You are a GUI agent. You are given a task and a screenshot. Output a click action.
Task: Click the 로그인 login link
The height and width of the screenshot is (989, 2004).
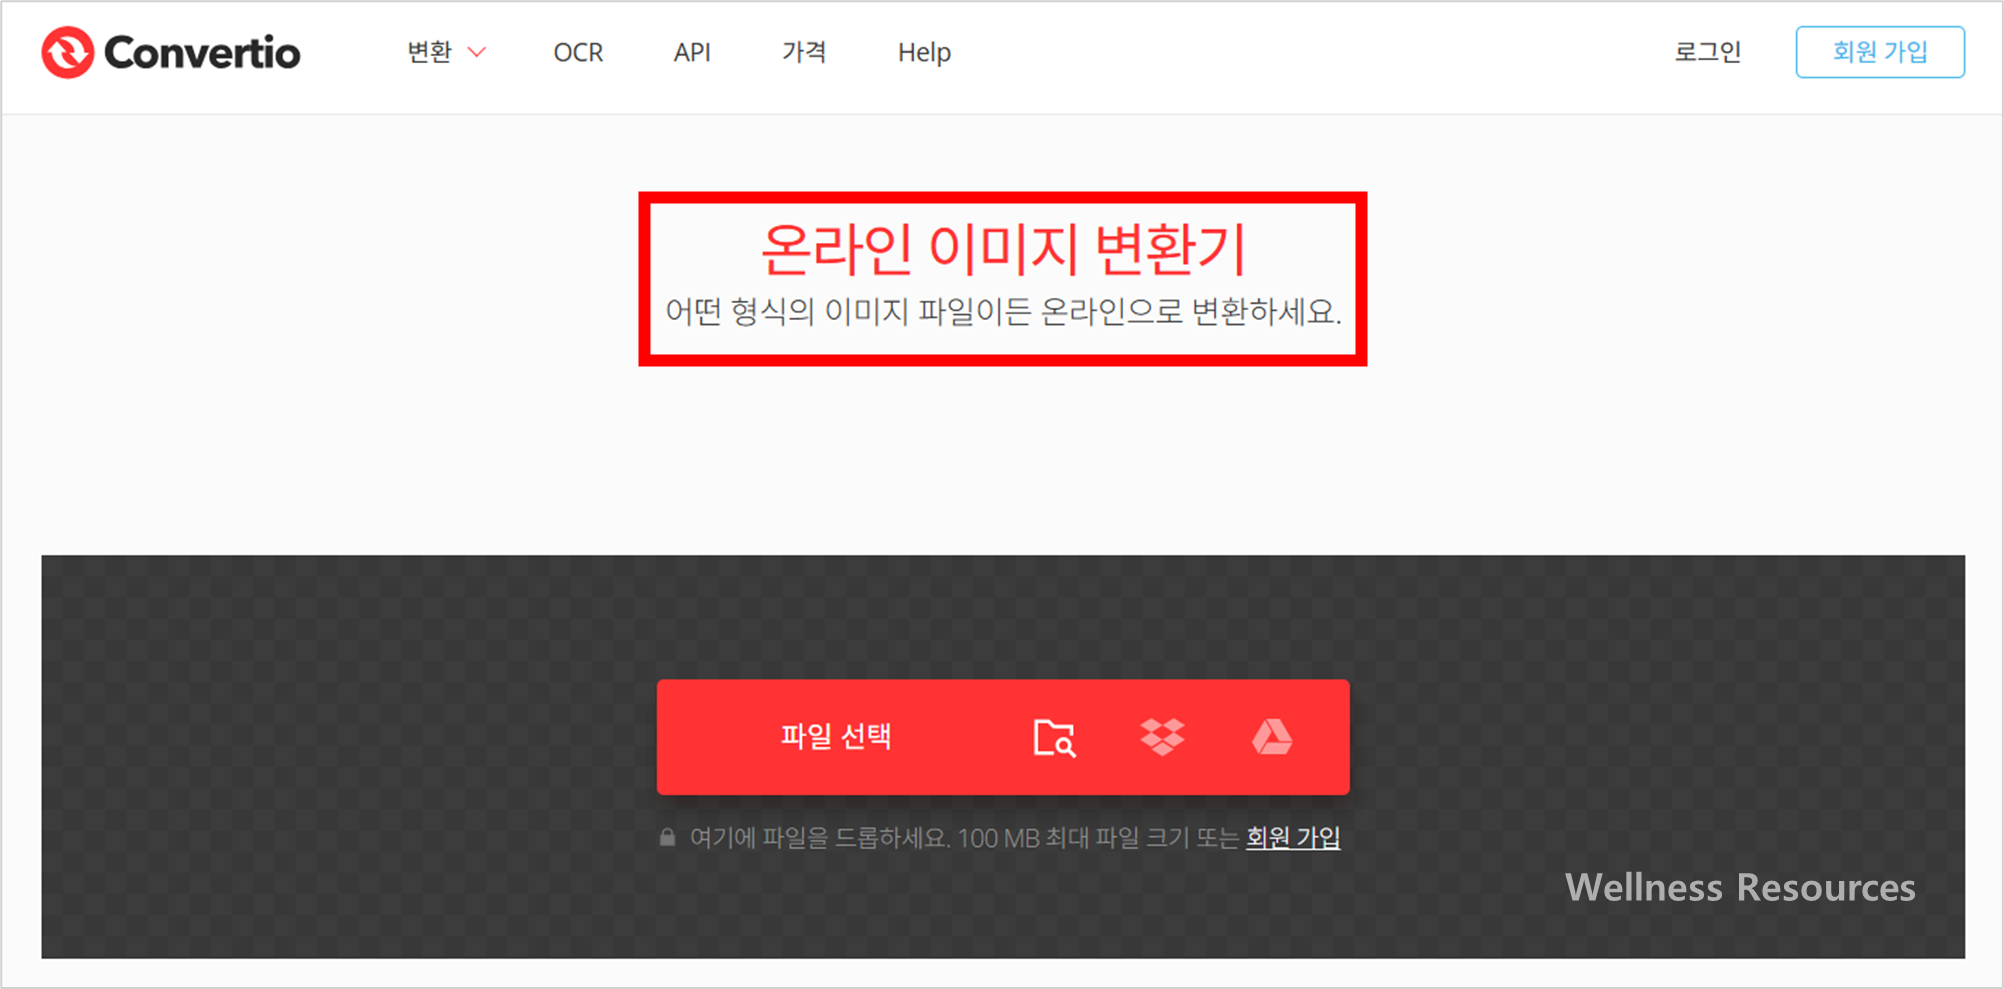[1708, 52]
